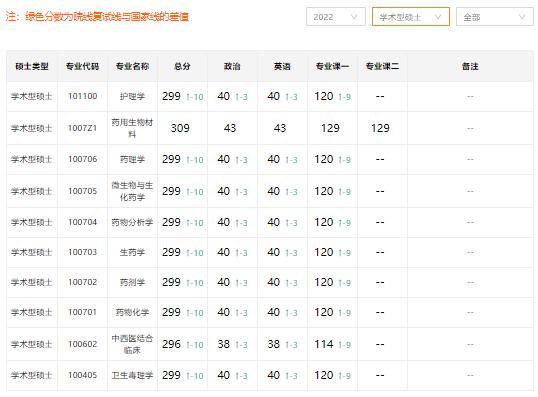Open the 2022 year dropdown
Screen dimensions: 538x397
[336, 17]
